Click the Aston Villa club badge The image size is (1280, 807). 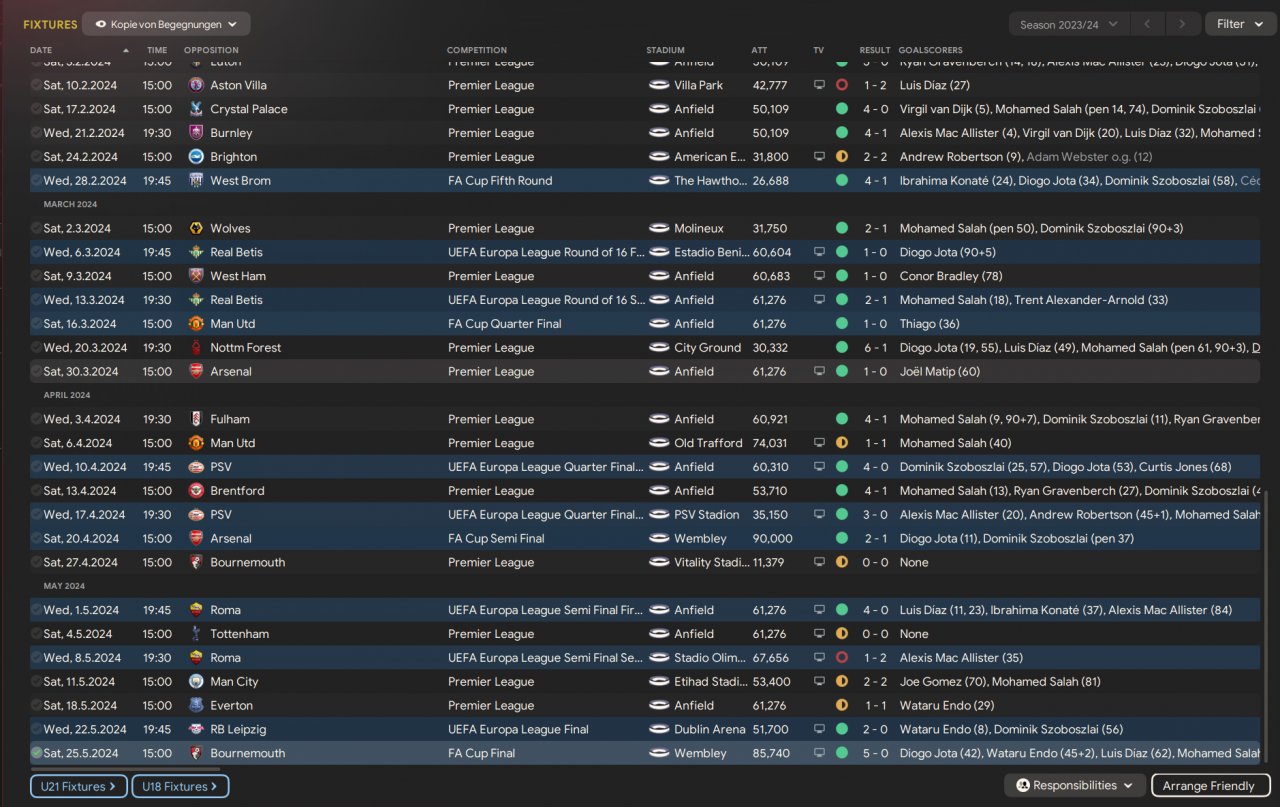pos(196,85)
